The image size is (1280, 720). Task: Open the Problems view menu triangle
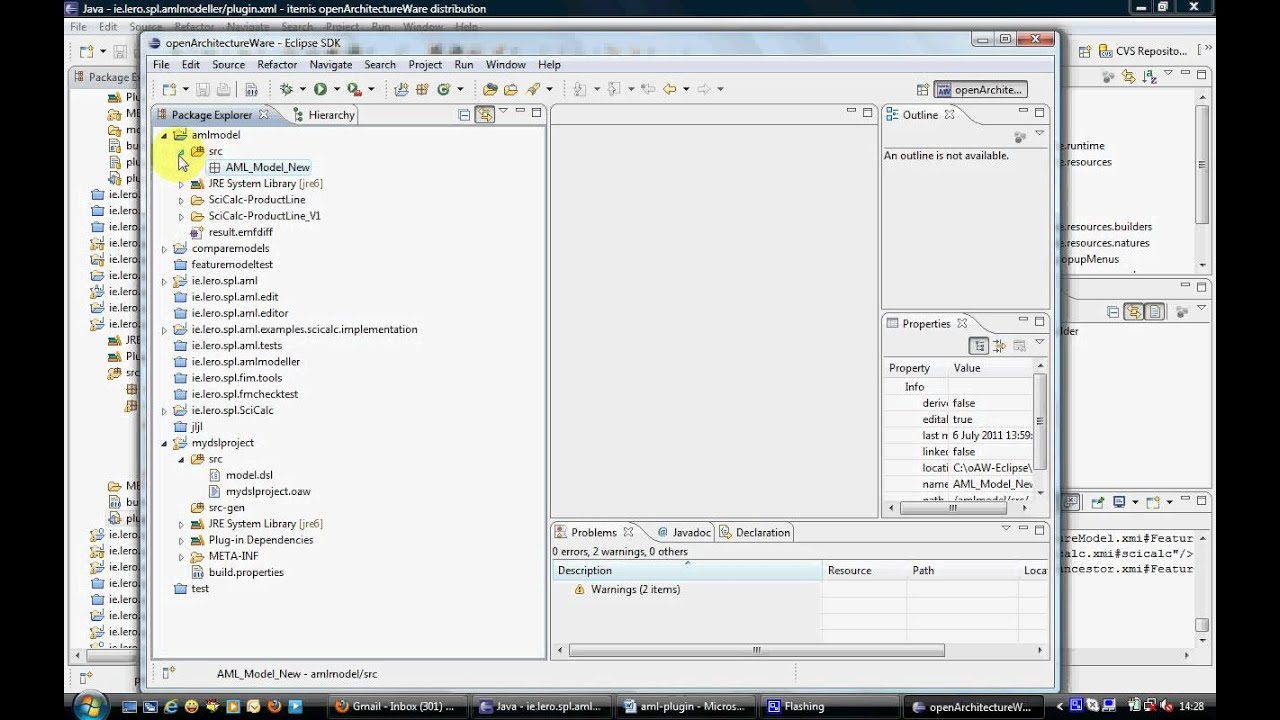tap(1006, 529)
